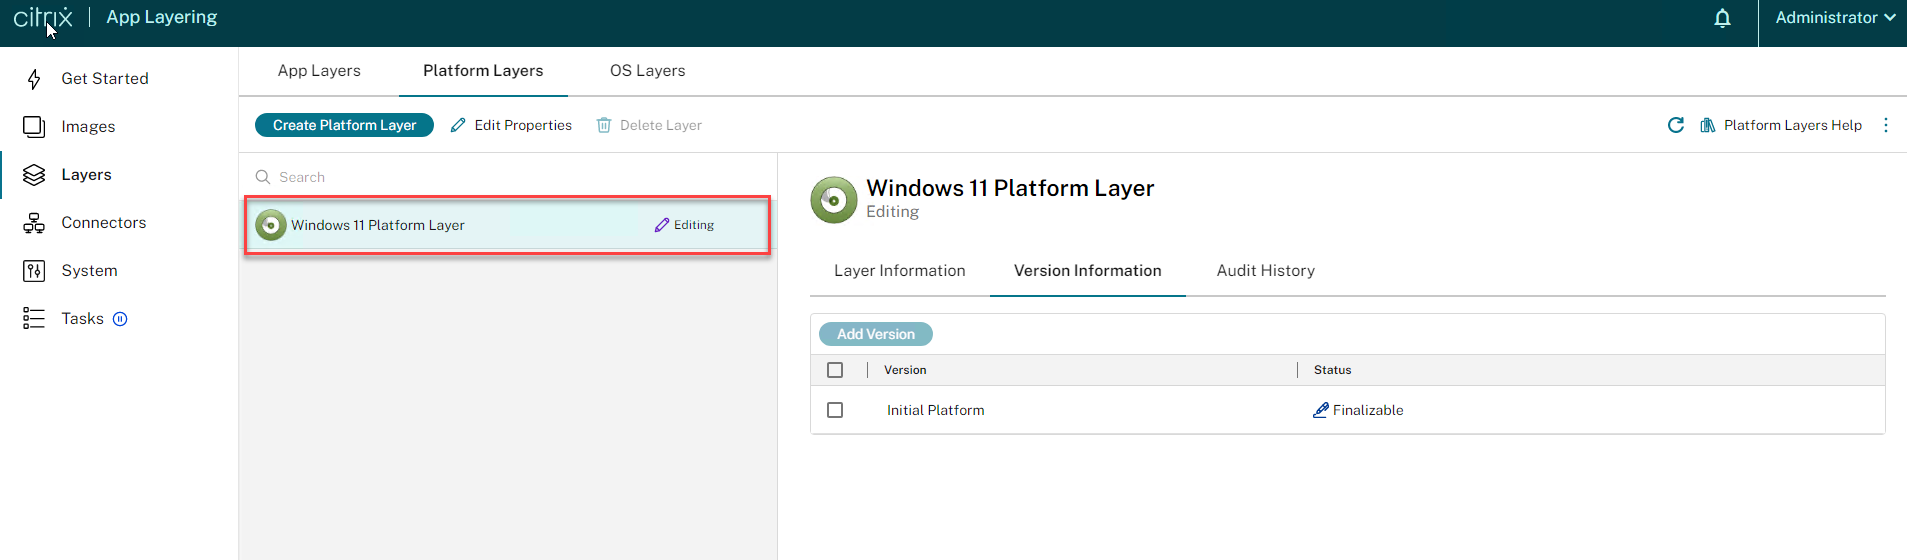Select all versions with header checkbox
Screen dimensions: 1907x560
pyautogui.click(x=835, y=370)
